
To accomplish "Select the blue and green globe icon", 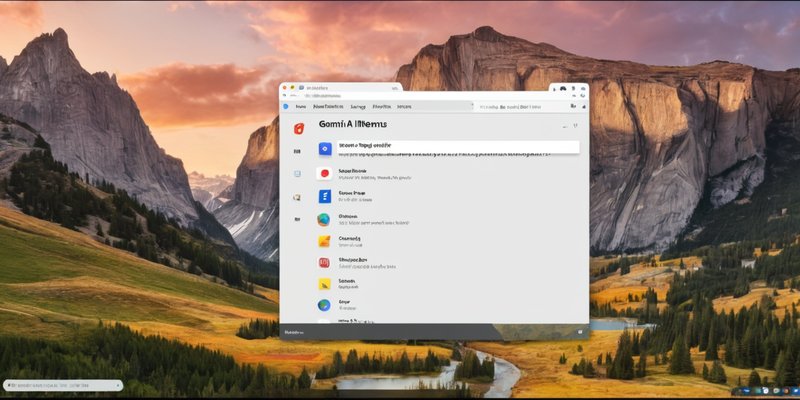I will pyautogui.click(x=323, y=305).
